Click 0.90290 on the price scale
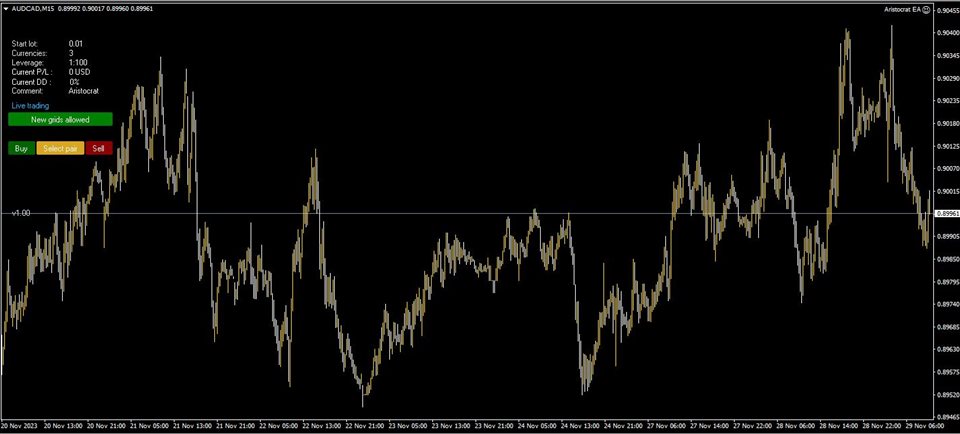The height and width of the screenshot is (434, 960). point(947,78)
